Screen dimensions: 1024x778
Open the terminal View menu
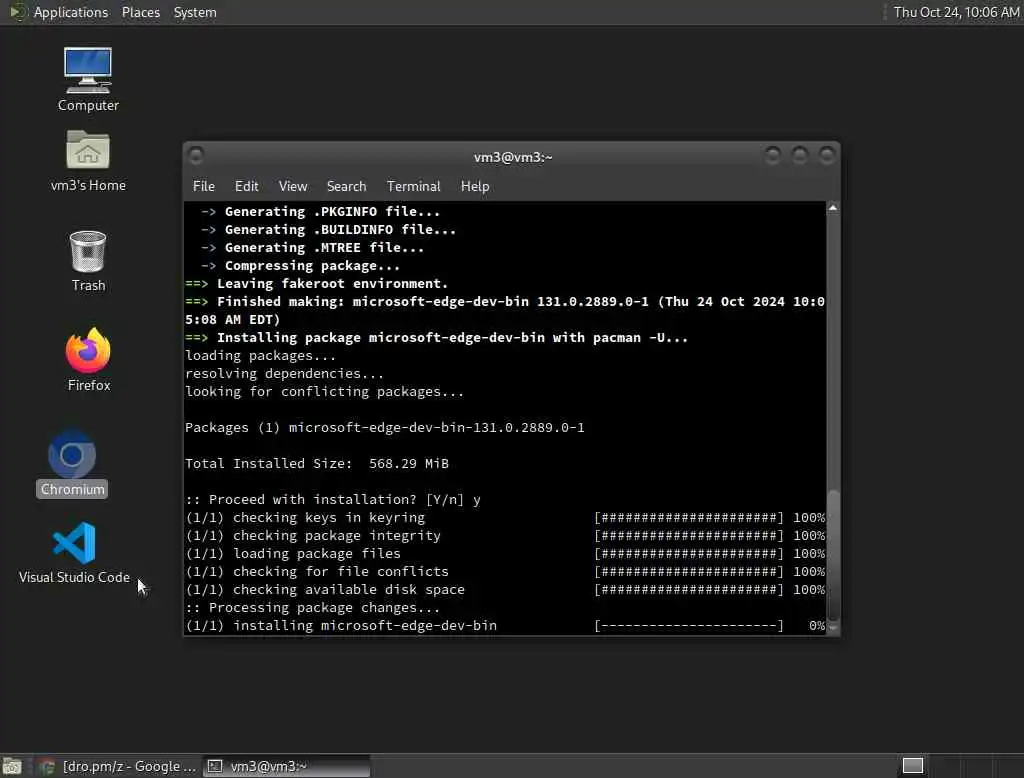[293, 186]
